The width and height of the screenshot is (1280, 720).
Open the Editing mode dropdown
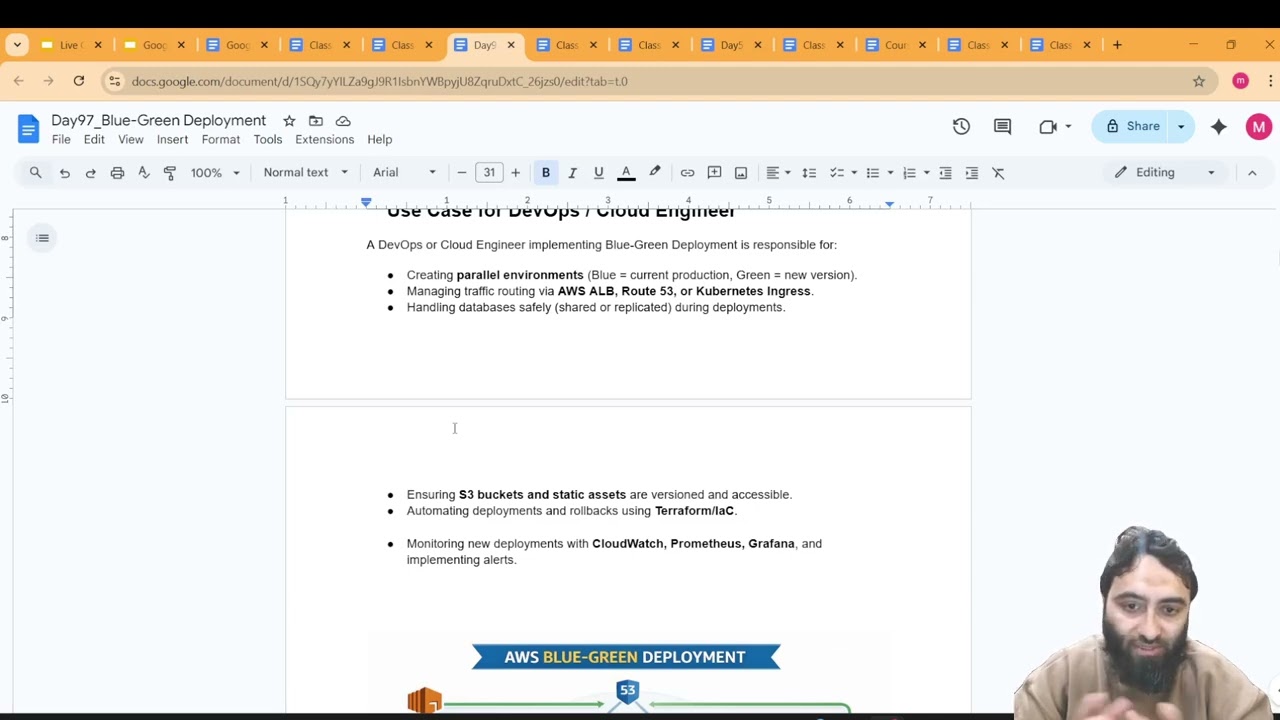coord(1165,173)
